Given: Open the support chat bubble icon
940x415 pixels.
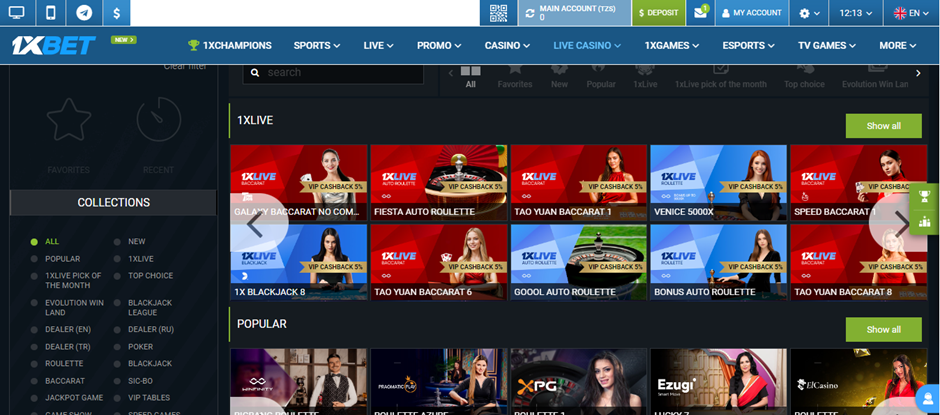Looking at the screenshot, I should [928, 400].
